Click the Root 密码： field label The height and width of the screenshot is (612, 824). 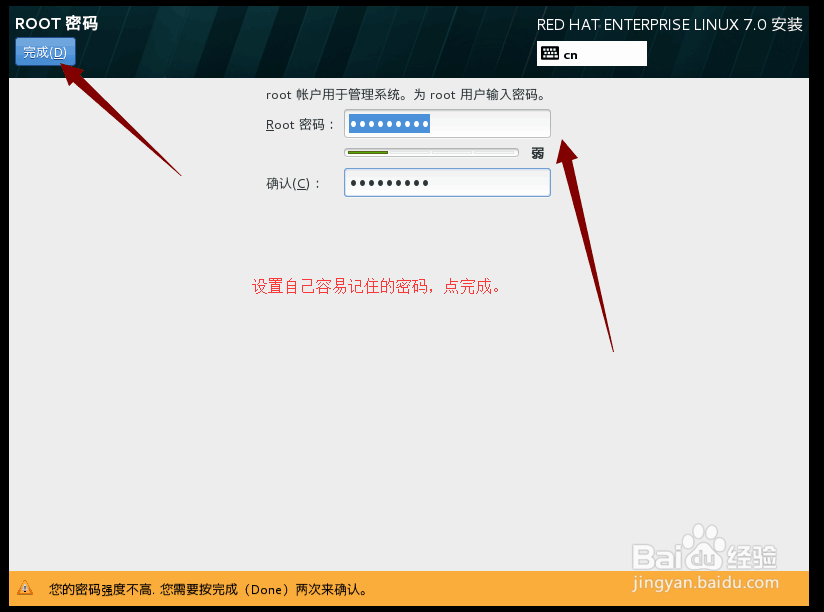[x=300, y=125]
